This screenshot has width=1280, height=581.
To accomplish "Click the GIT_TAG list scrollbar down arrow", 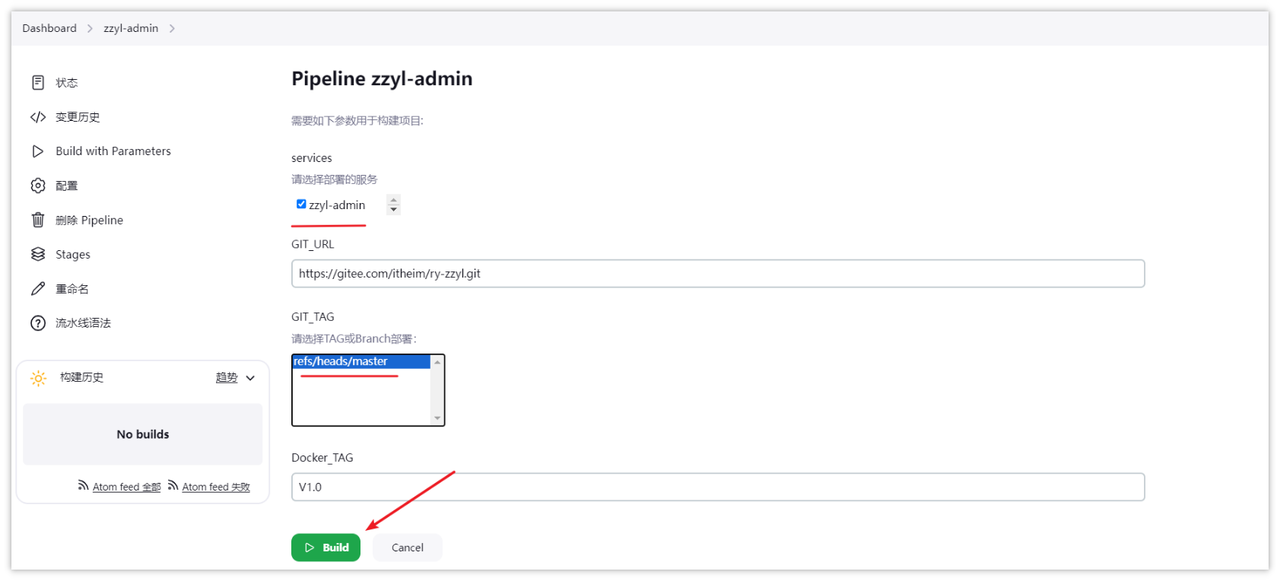I will click(x=437, y=418).
